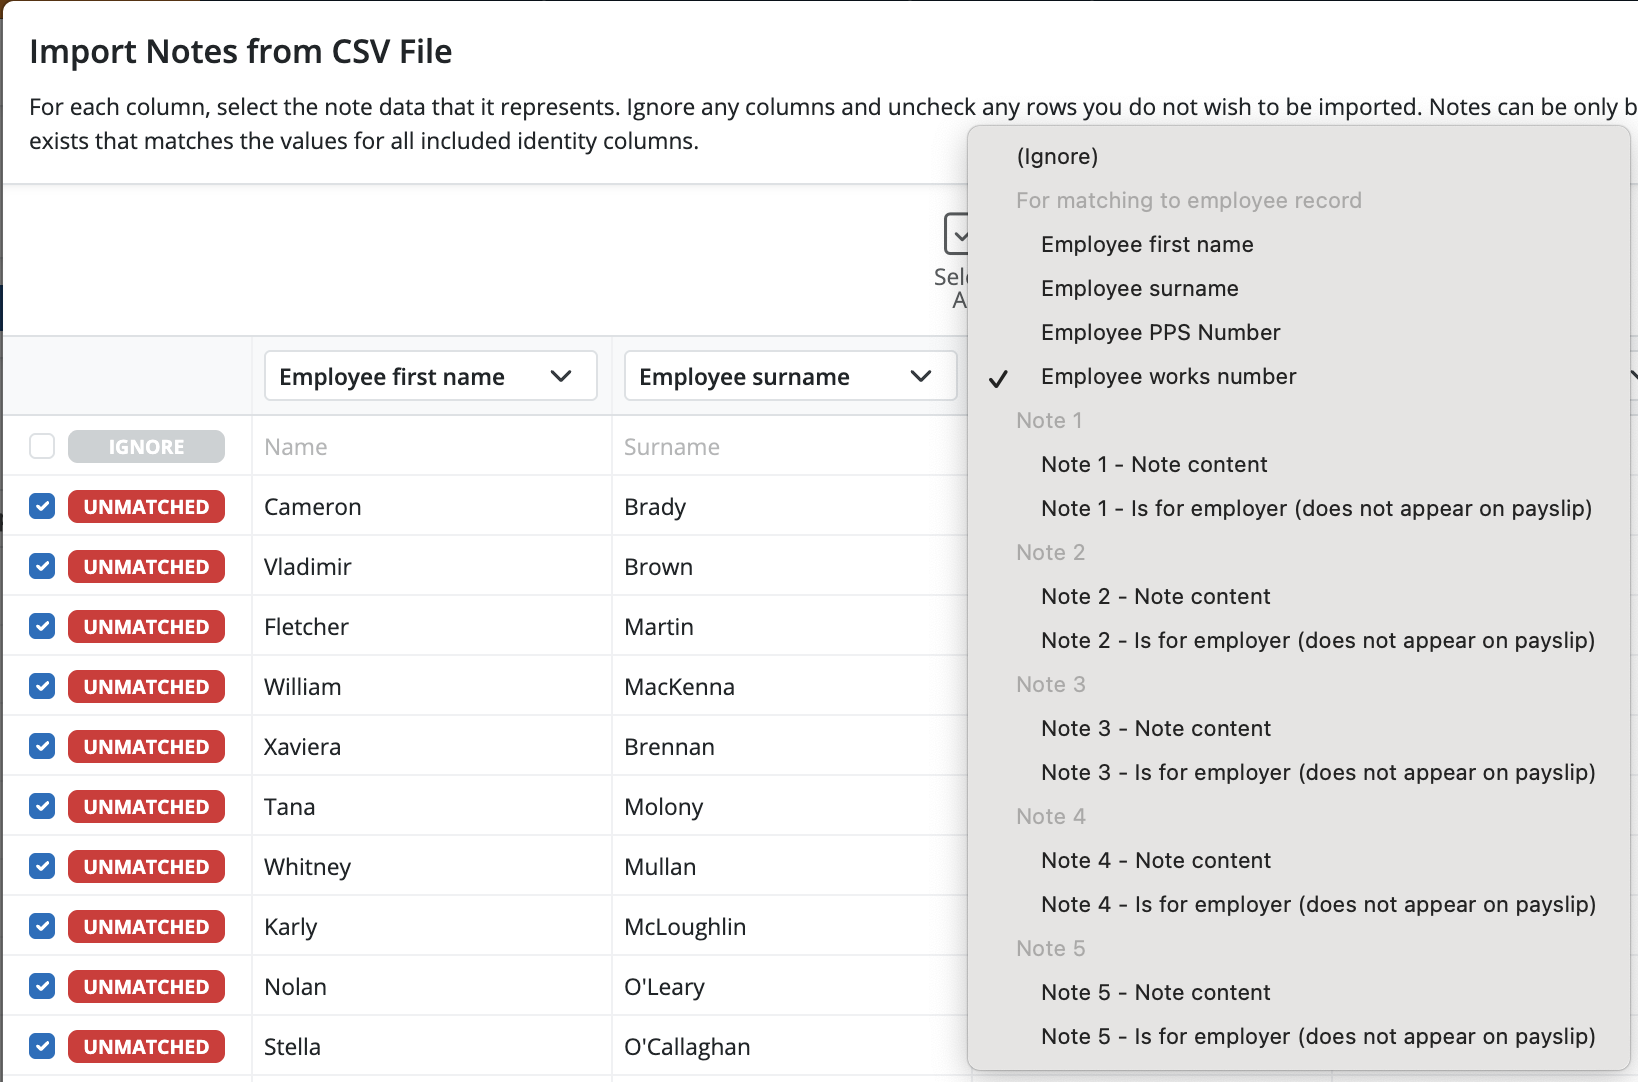Screen dimensions: 1638x1082
Task: Open the "Employee first name" column dropdown
Action: [430, 376]
